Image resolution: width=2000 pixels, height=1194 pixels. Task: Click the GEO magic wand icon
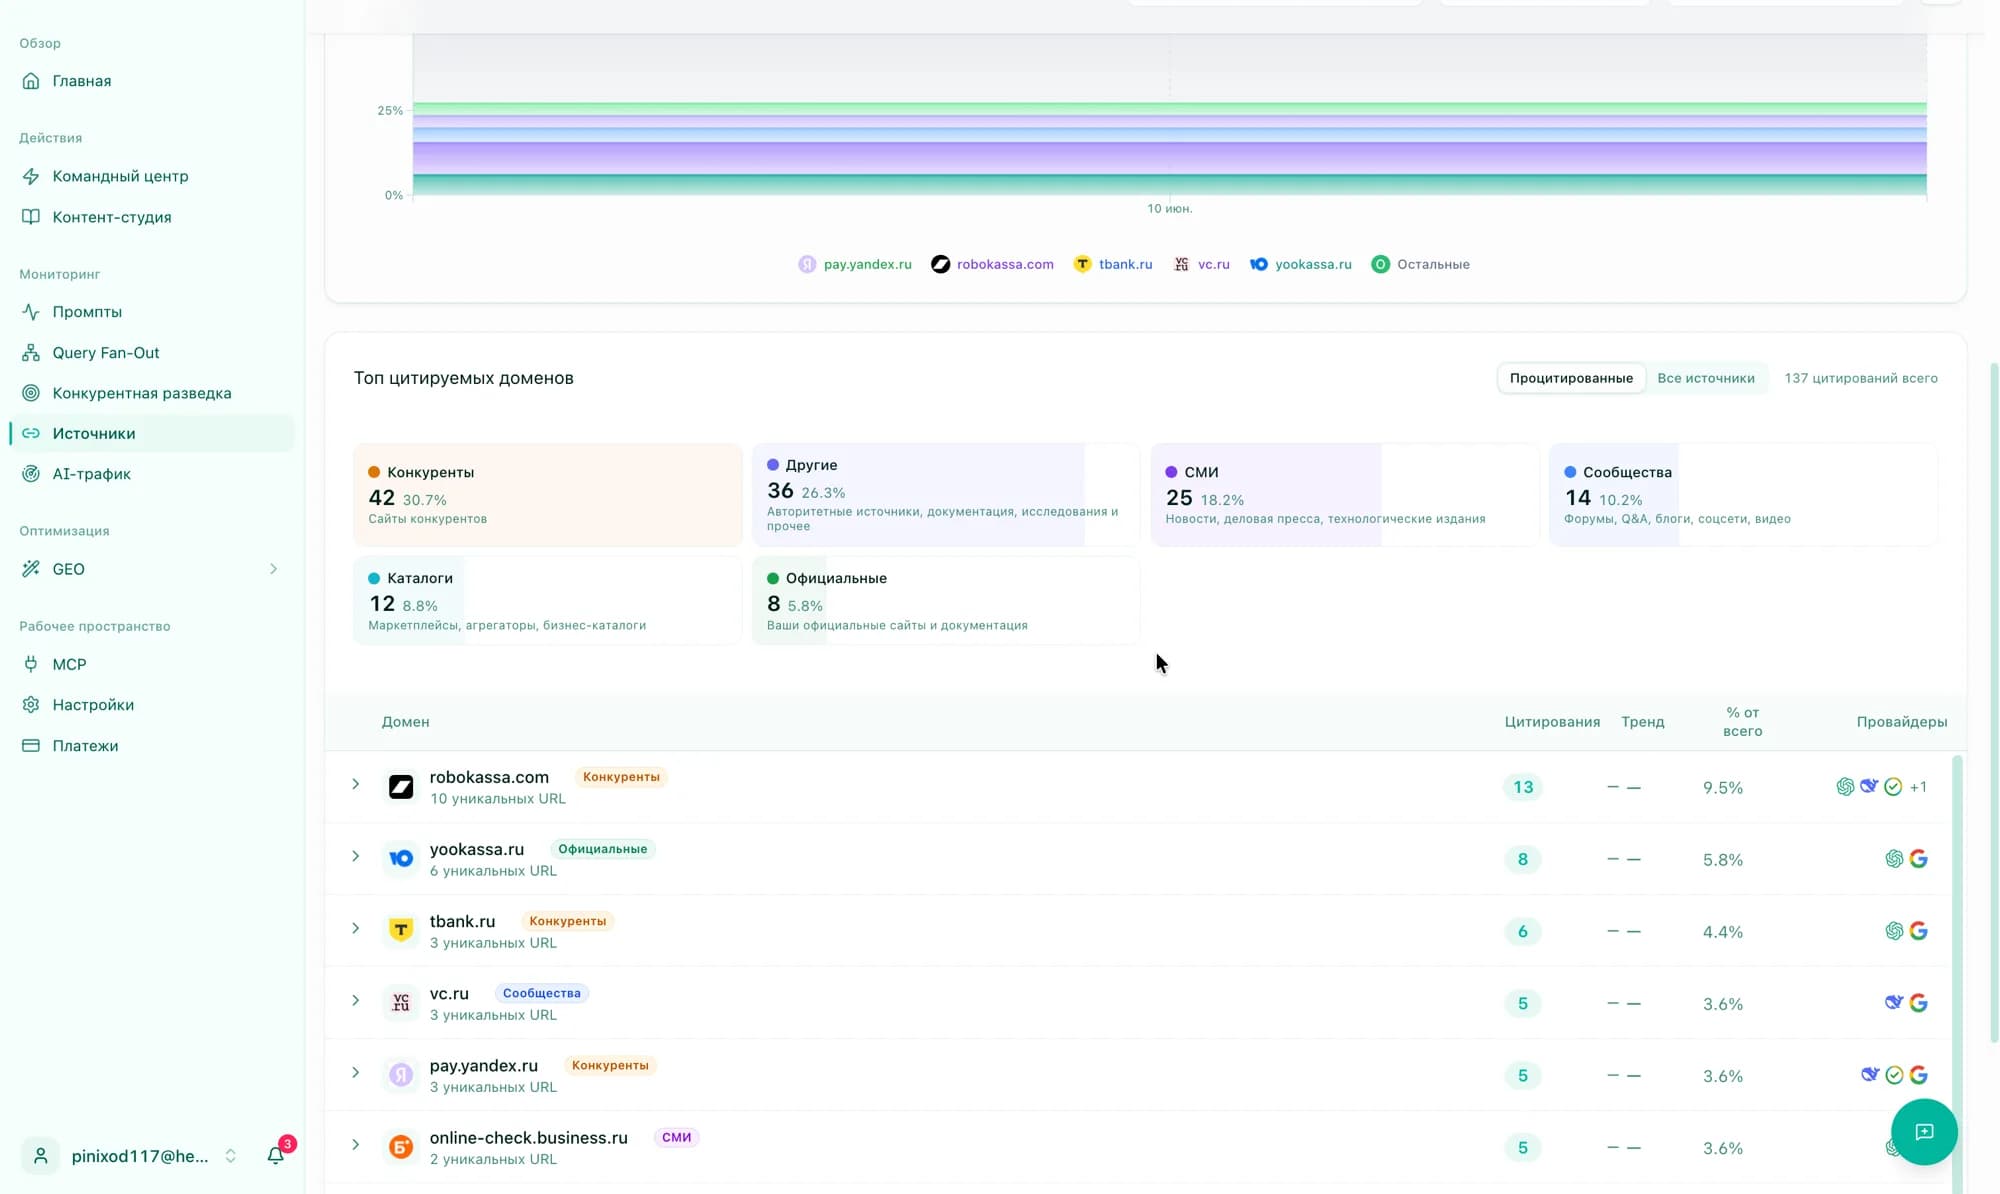[x=31, y=569]
